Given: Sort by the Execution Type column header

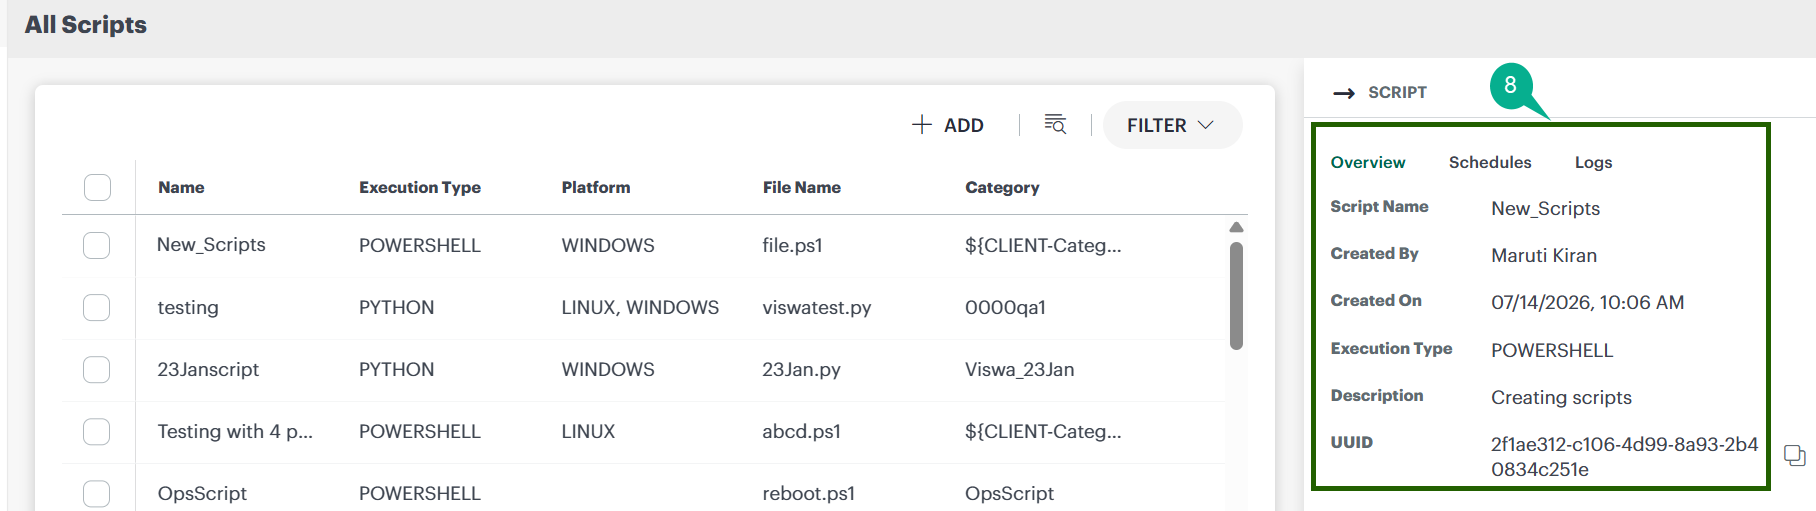Looking at the screenshot, I should 420,187.
